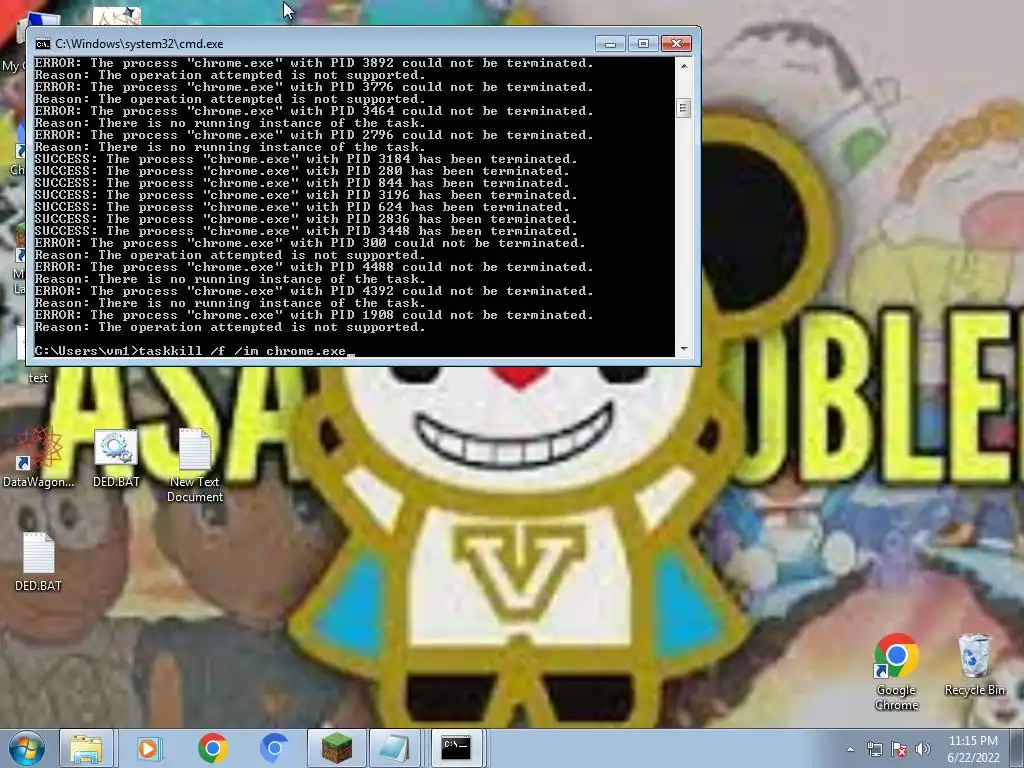Viewport: 1024px width, 768px height.
Task: Open the clock showing 11:15 PM
Action: click(x=973, y=748)
